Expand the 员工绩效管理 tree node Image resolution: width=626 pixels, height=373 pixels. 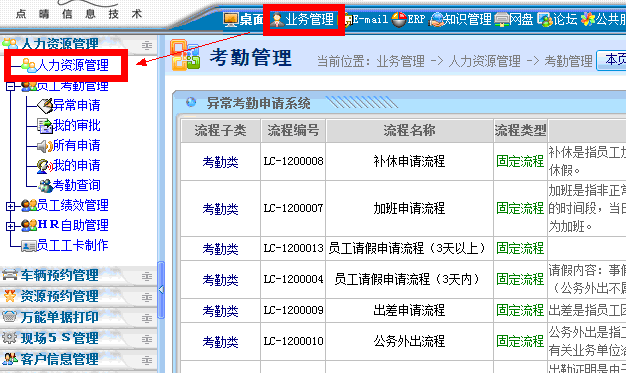10,206
